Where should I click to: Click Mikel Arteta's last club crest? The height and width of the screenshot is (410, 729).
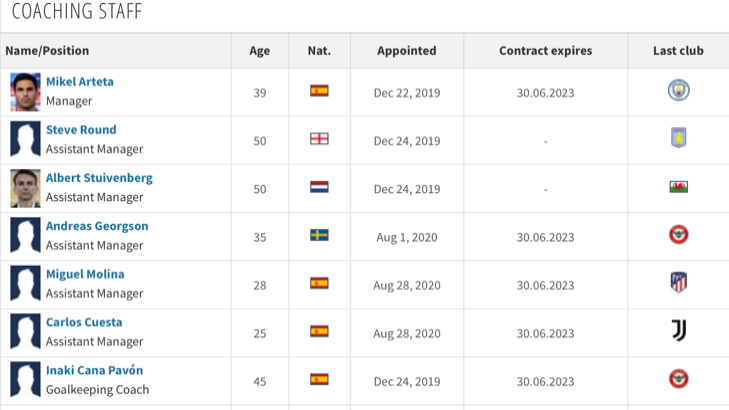(x=678, y=91)
